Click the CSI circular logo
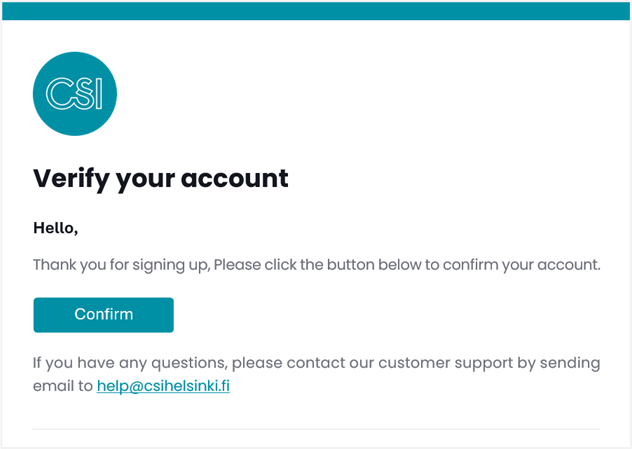This screenshot has height=449, width=632. pos(75,94)
